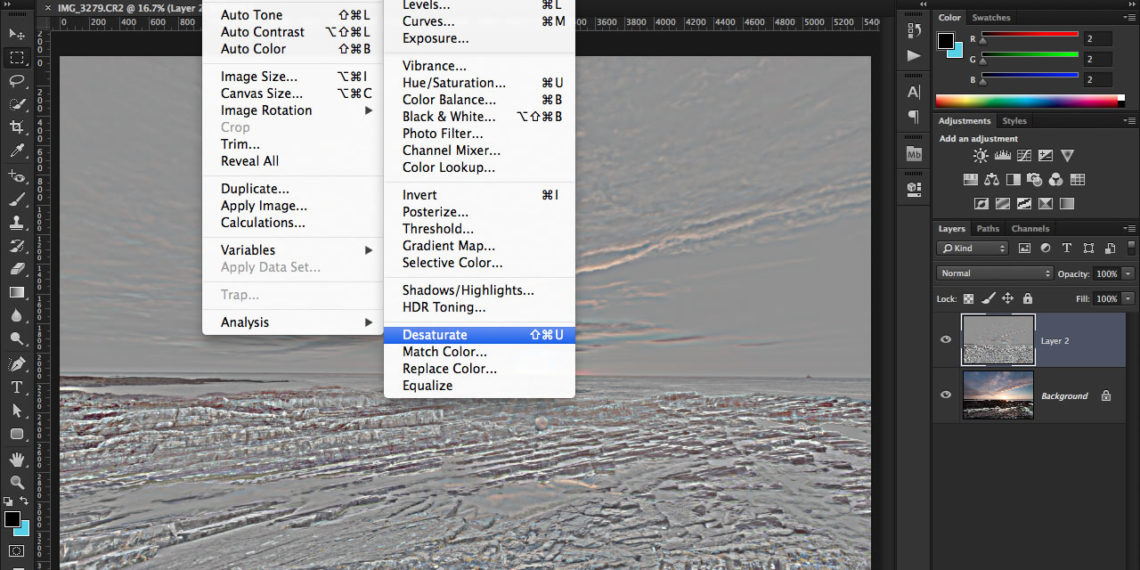Select the Eraser tool
This screenshot has height=570, width=1140.
coord(17,269)
